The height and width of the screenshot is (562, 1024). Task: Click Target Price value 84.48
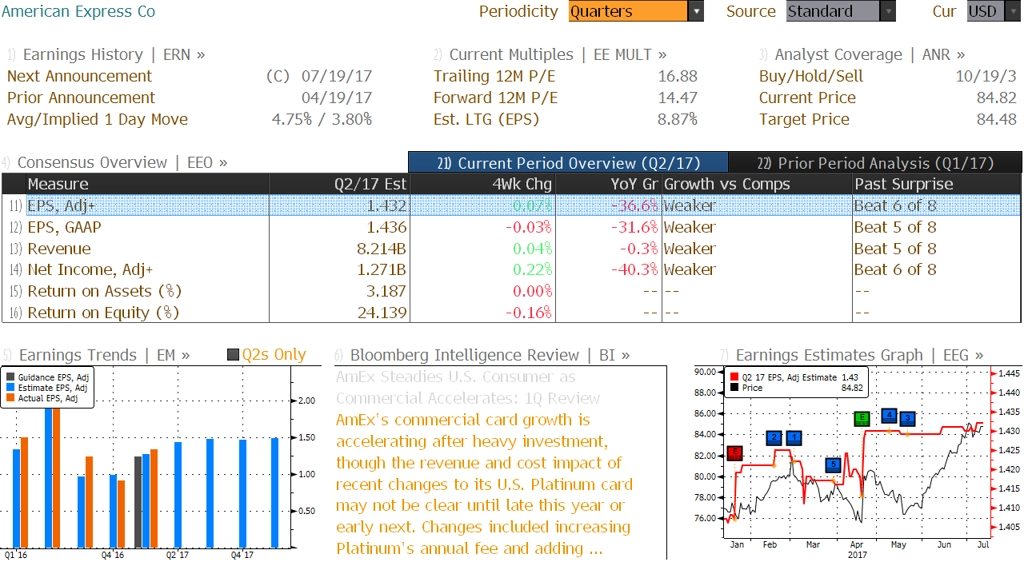click(x=997, y=119)
